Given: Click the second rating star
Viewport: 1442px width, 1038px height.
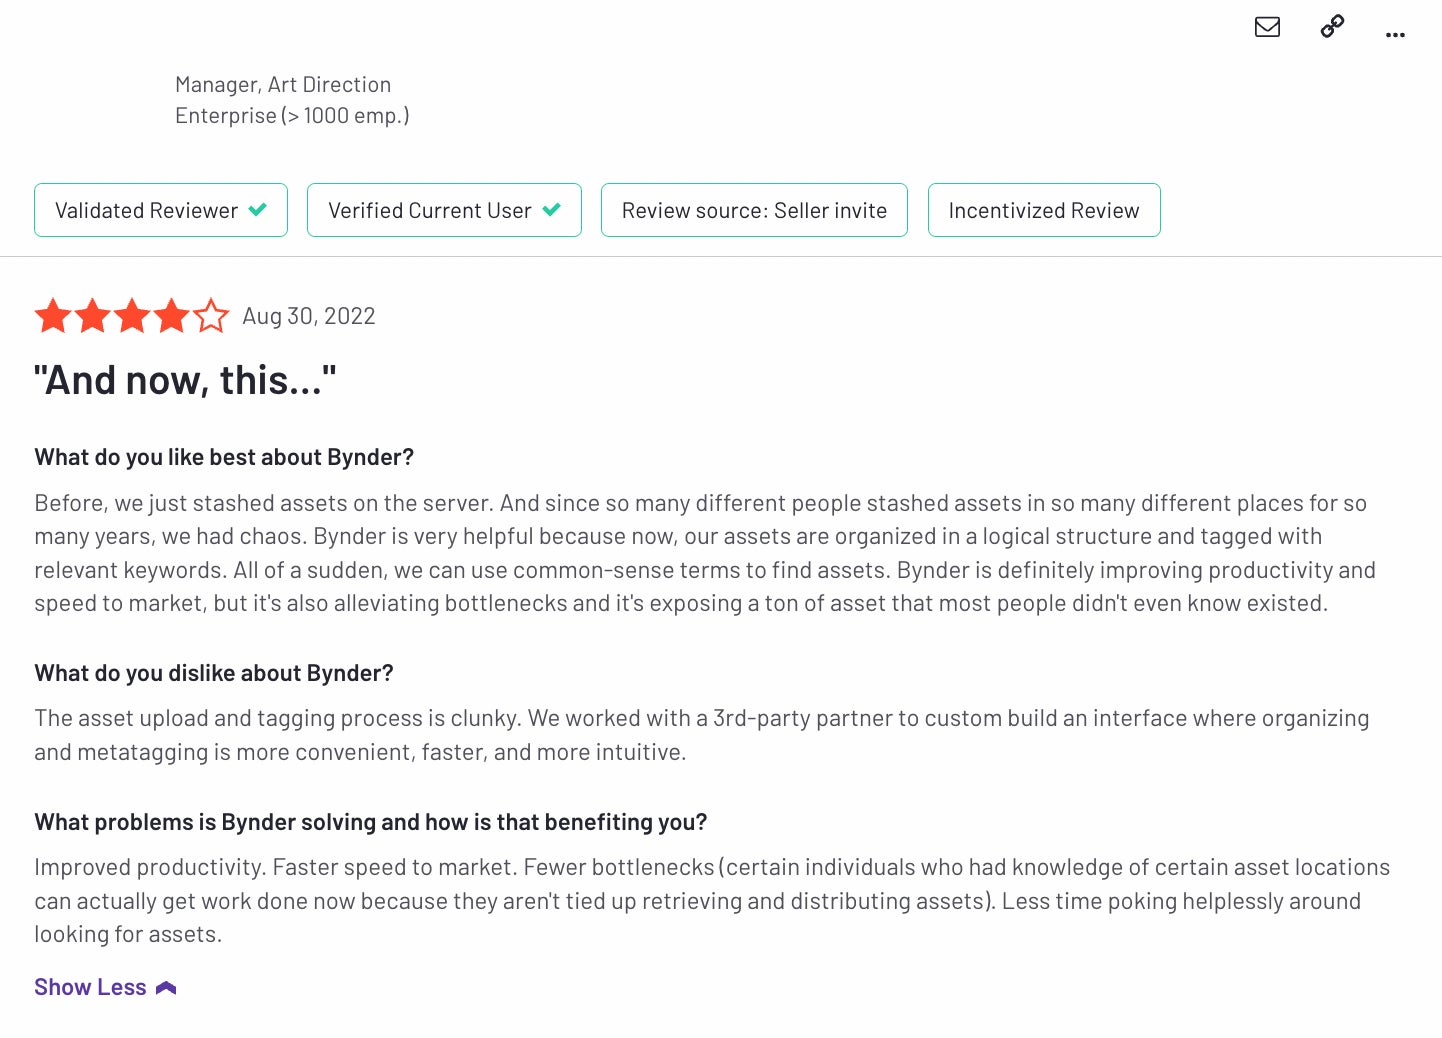Looking at the screenshot, I should pyautogui.click(x=92, y=316).
